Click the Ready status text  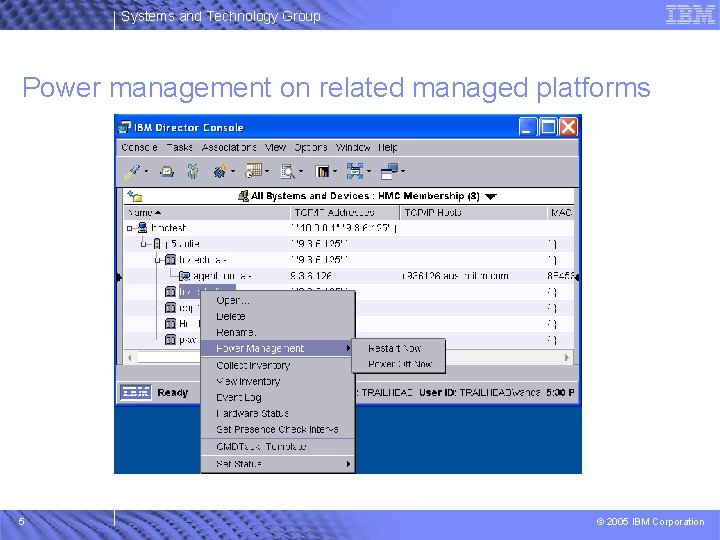(x=173, y=393)
